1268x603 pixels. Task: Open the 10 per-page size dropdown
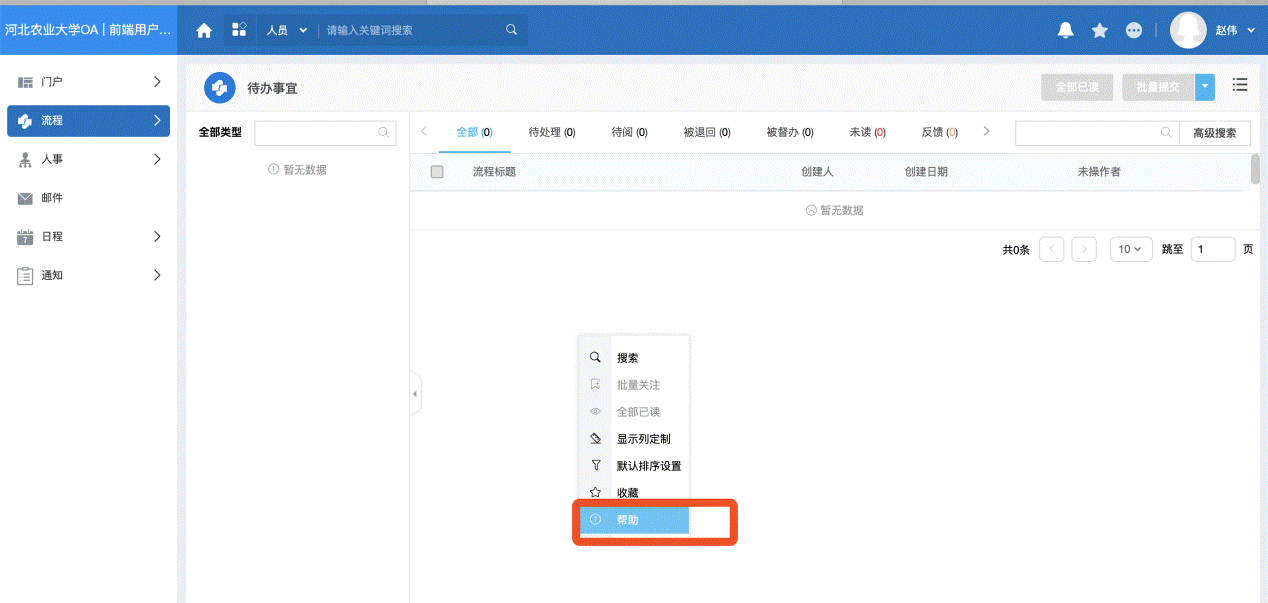[x=1130, y=249]
